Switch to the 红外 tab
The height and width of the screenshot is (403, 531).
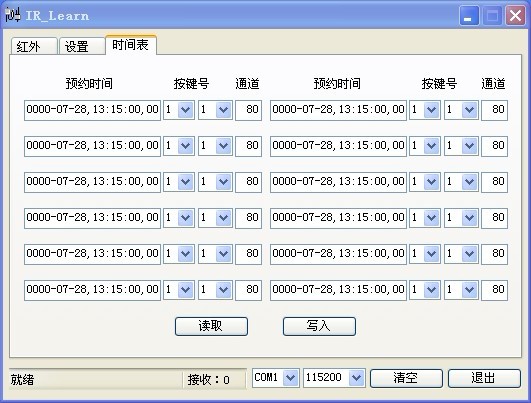[x=34, y=46]
